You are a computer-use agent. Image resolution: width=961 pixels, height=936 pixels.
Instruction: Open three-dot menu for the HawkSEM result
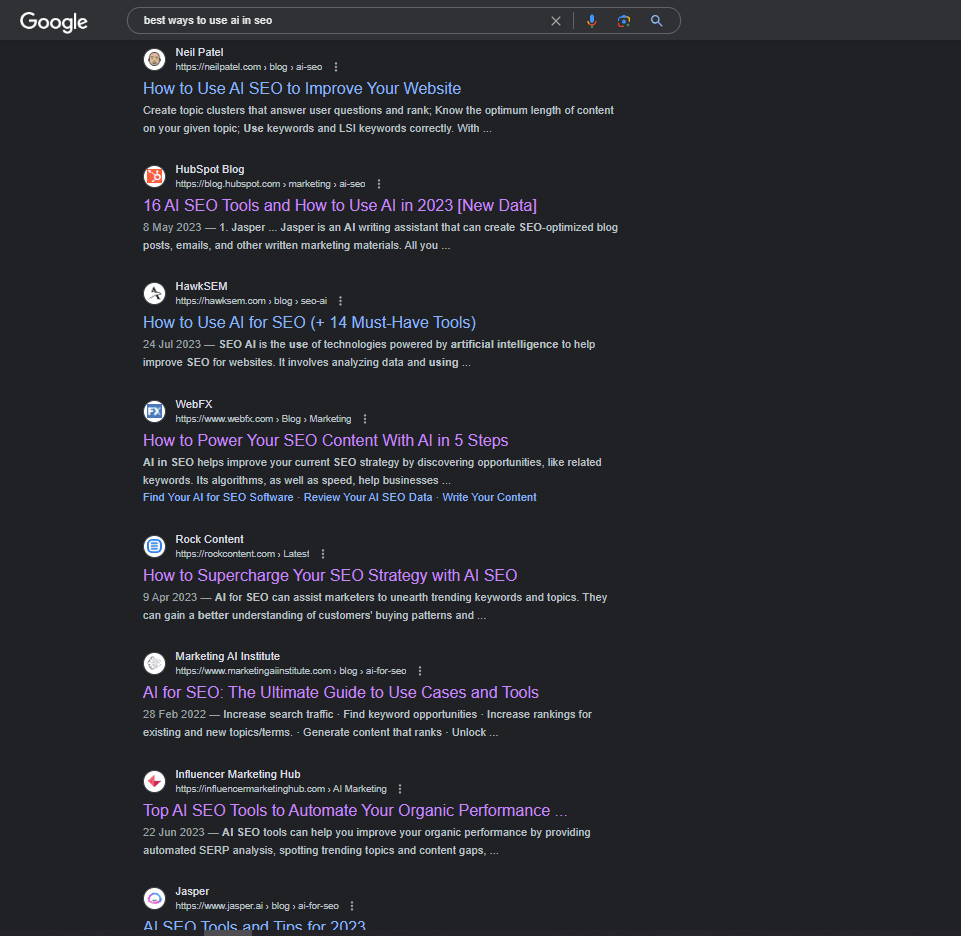(x=341, y=301)
